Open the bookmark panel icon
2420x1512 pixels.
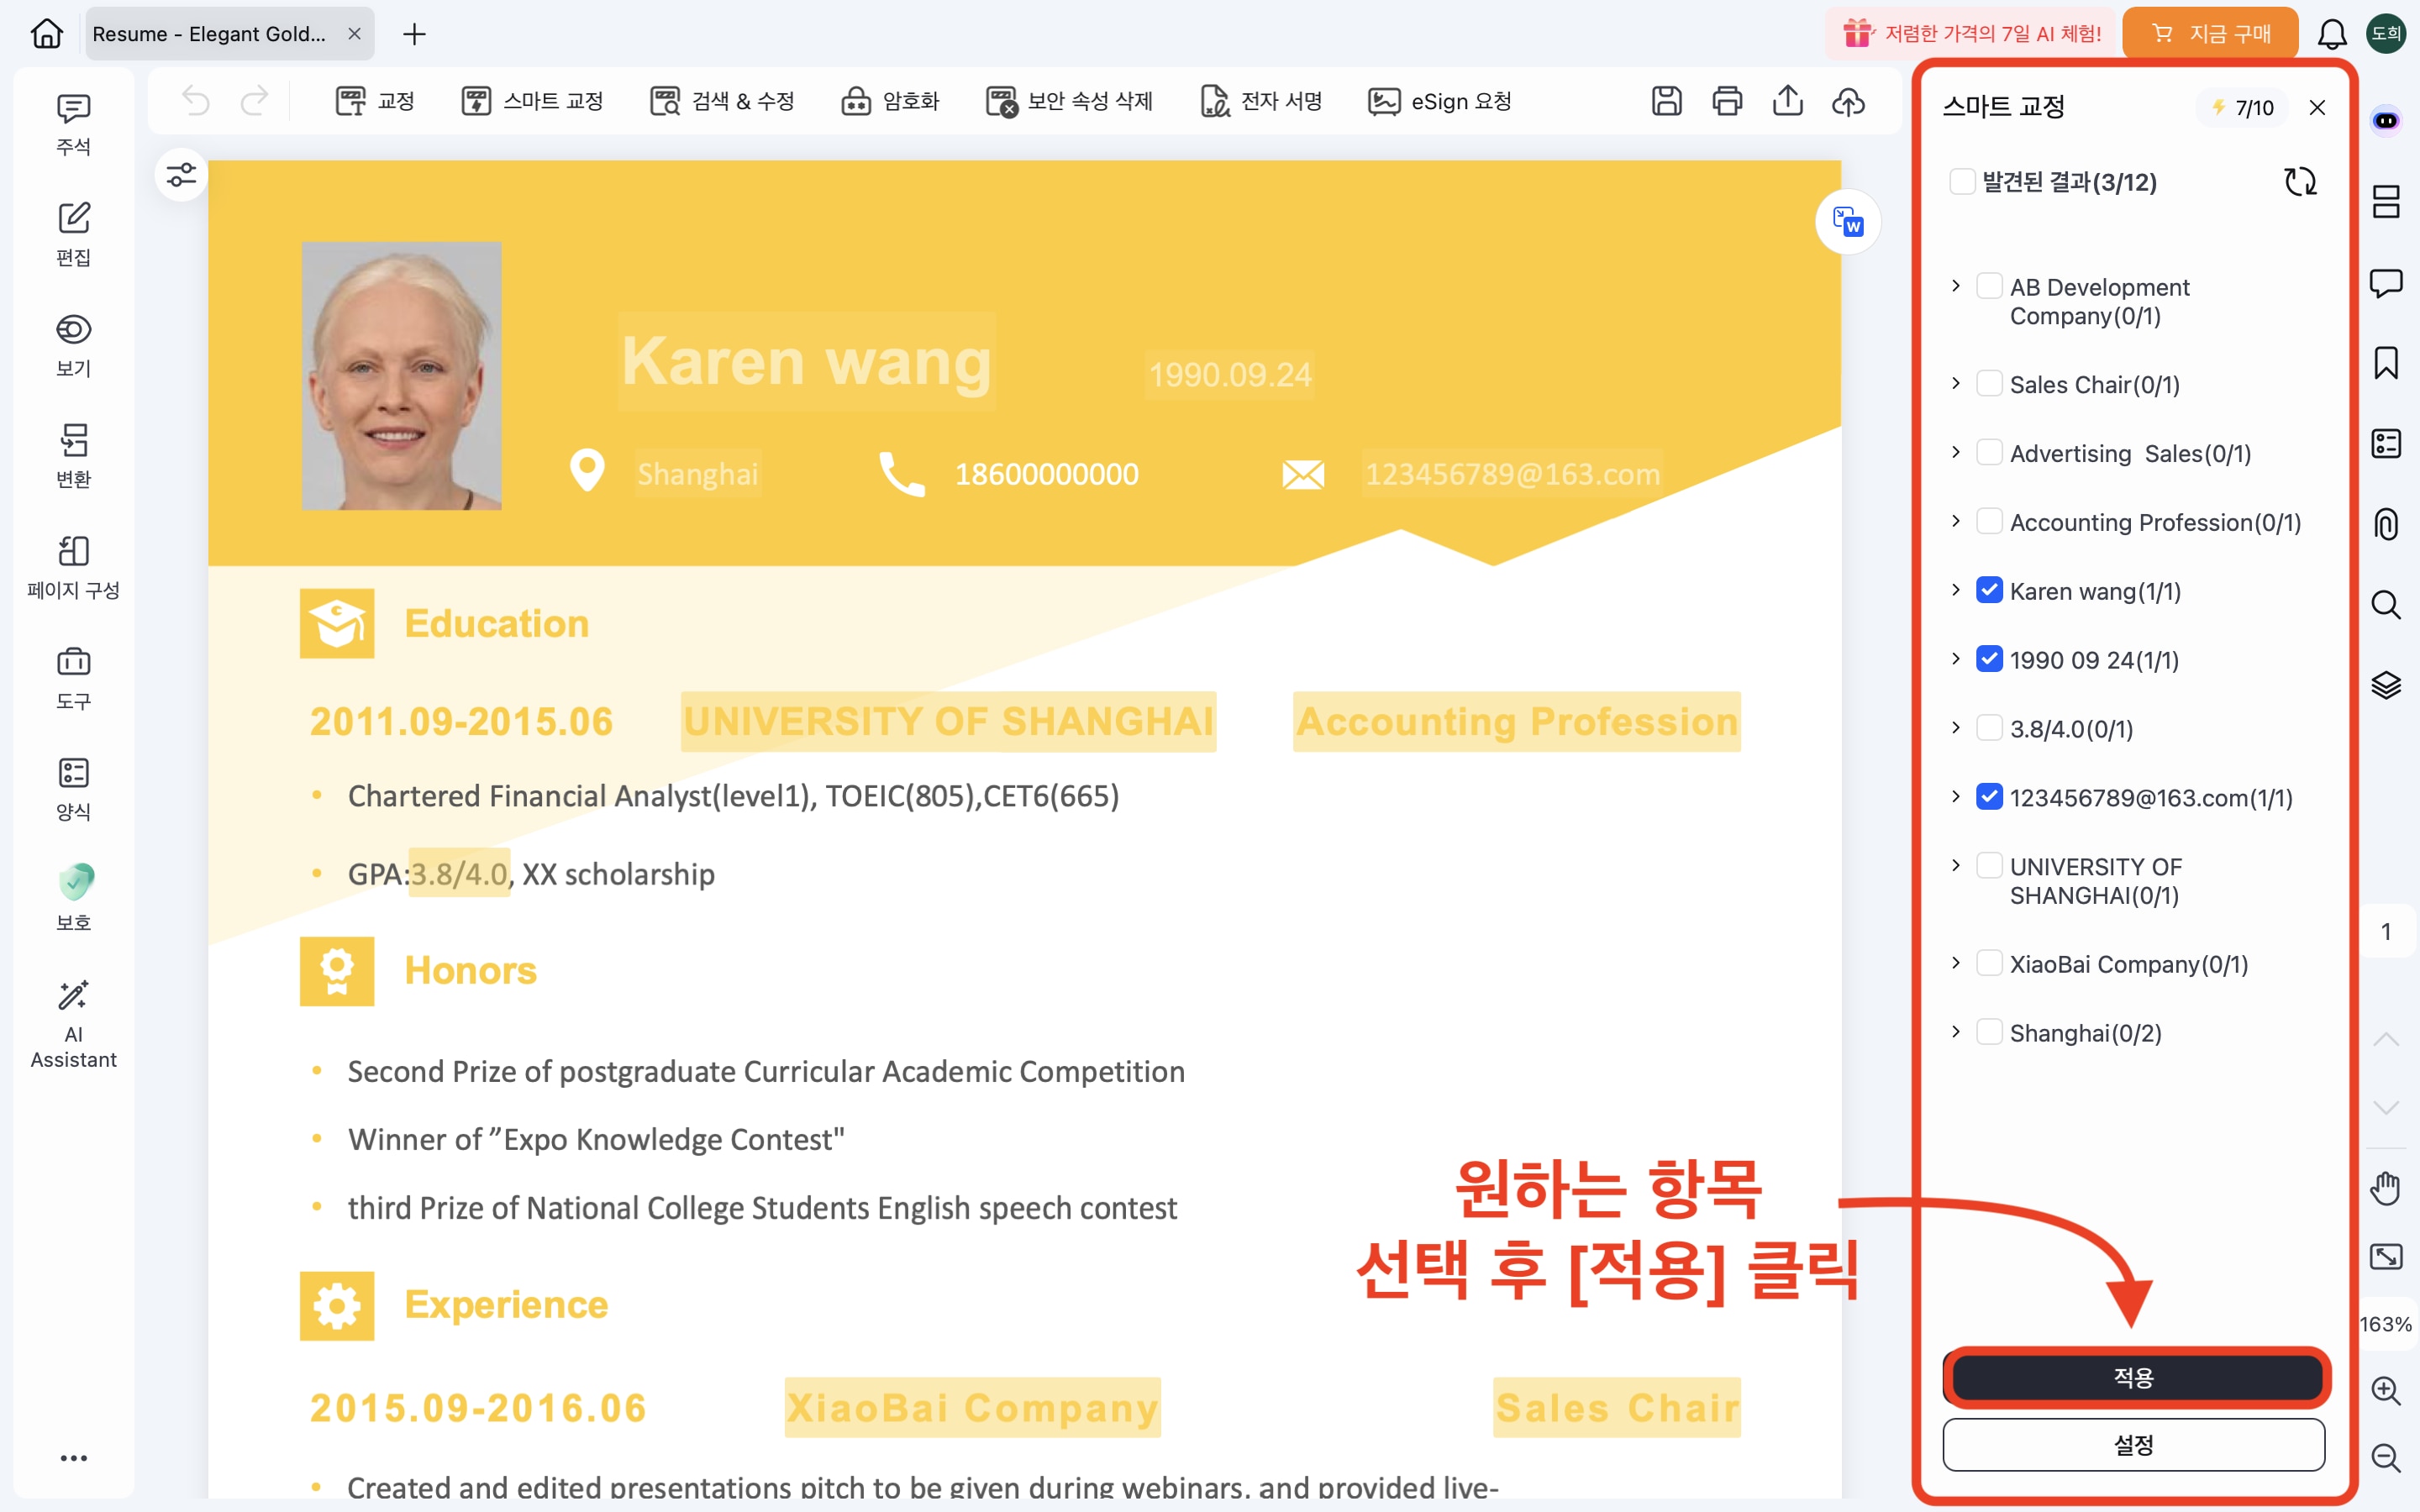(x=2386, y=363)
